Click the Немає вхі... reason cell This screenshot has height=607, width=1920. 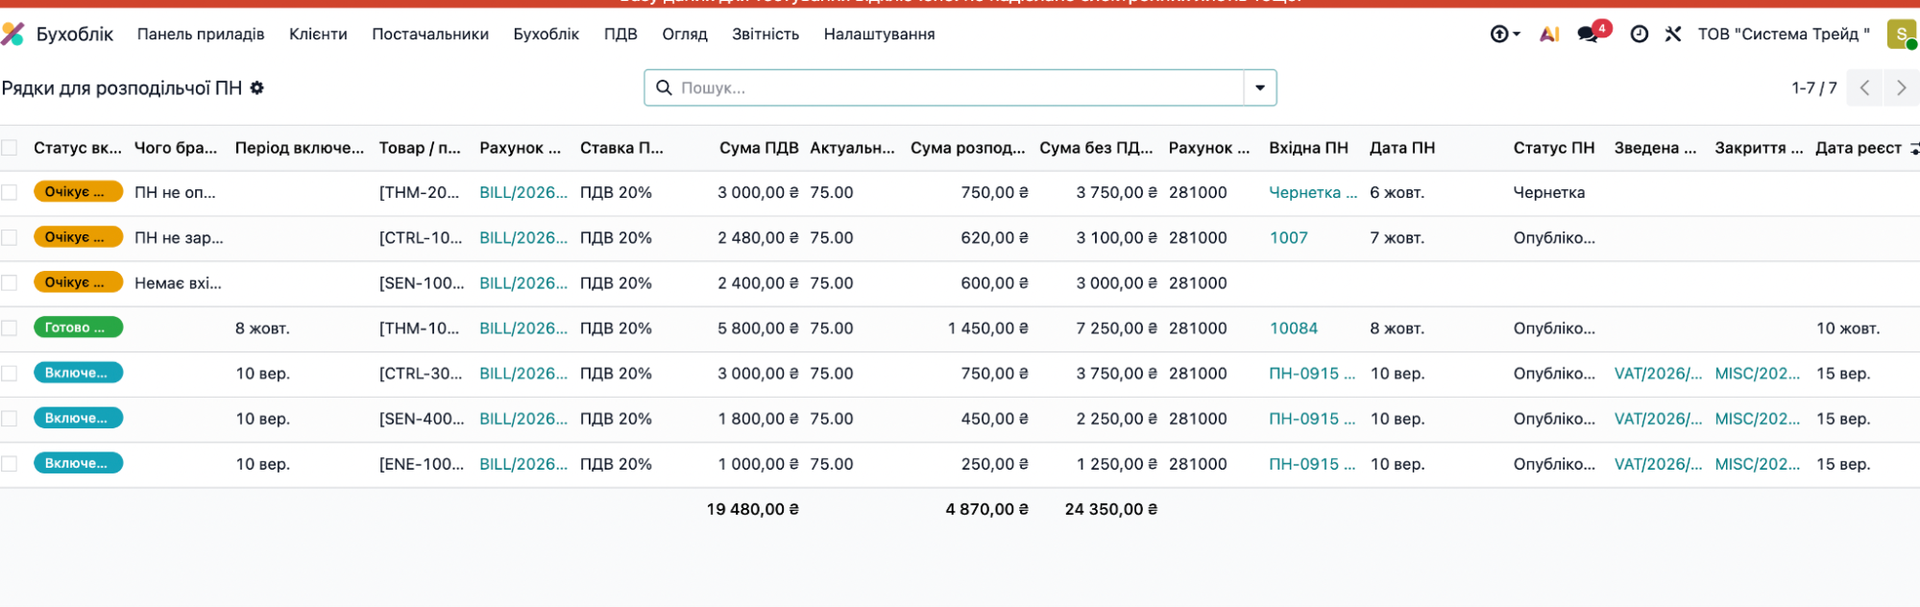178,283
